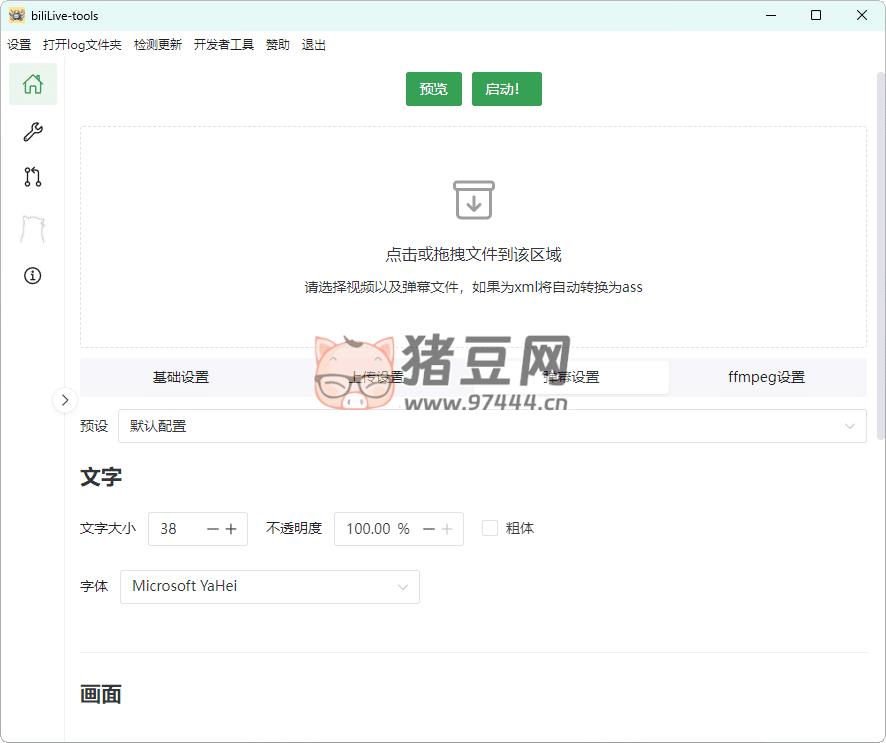Viewport: 886px width, 743px height.
Task: Enable the 粗体 bold checkbox
Action: click(x=490, y=528)
